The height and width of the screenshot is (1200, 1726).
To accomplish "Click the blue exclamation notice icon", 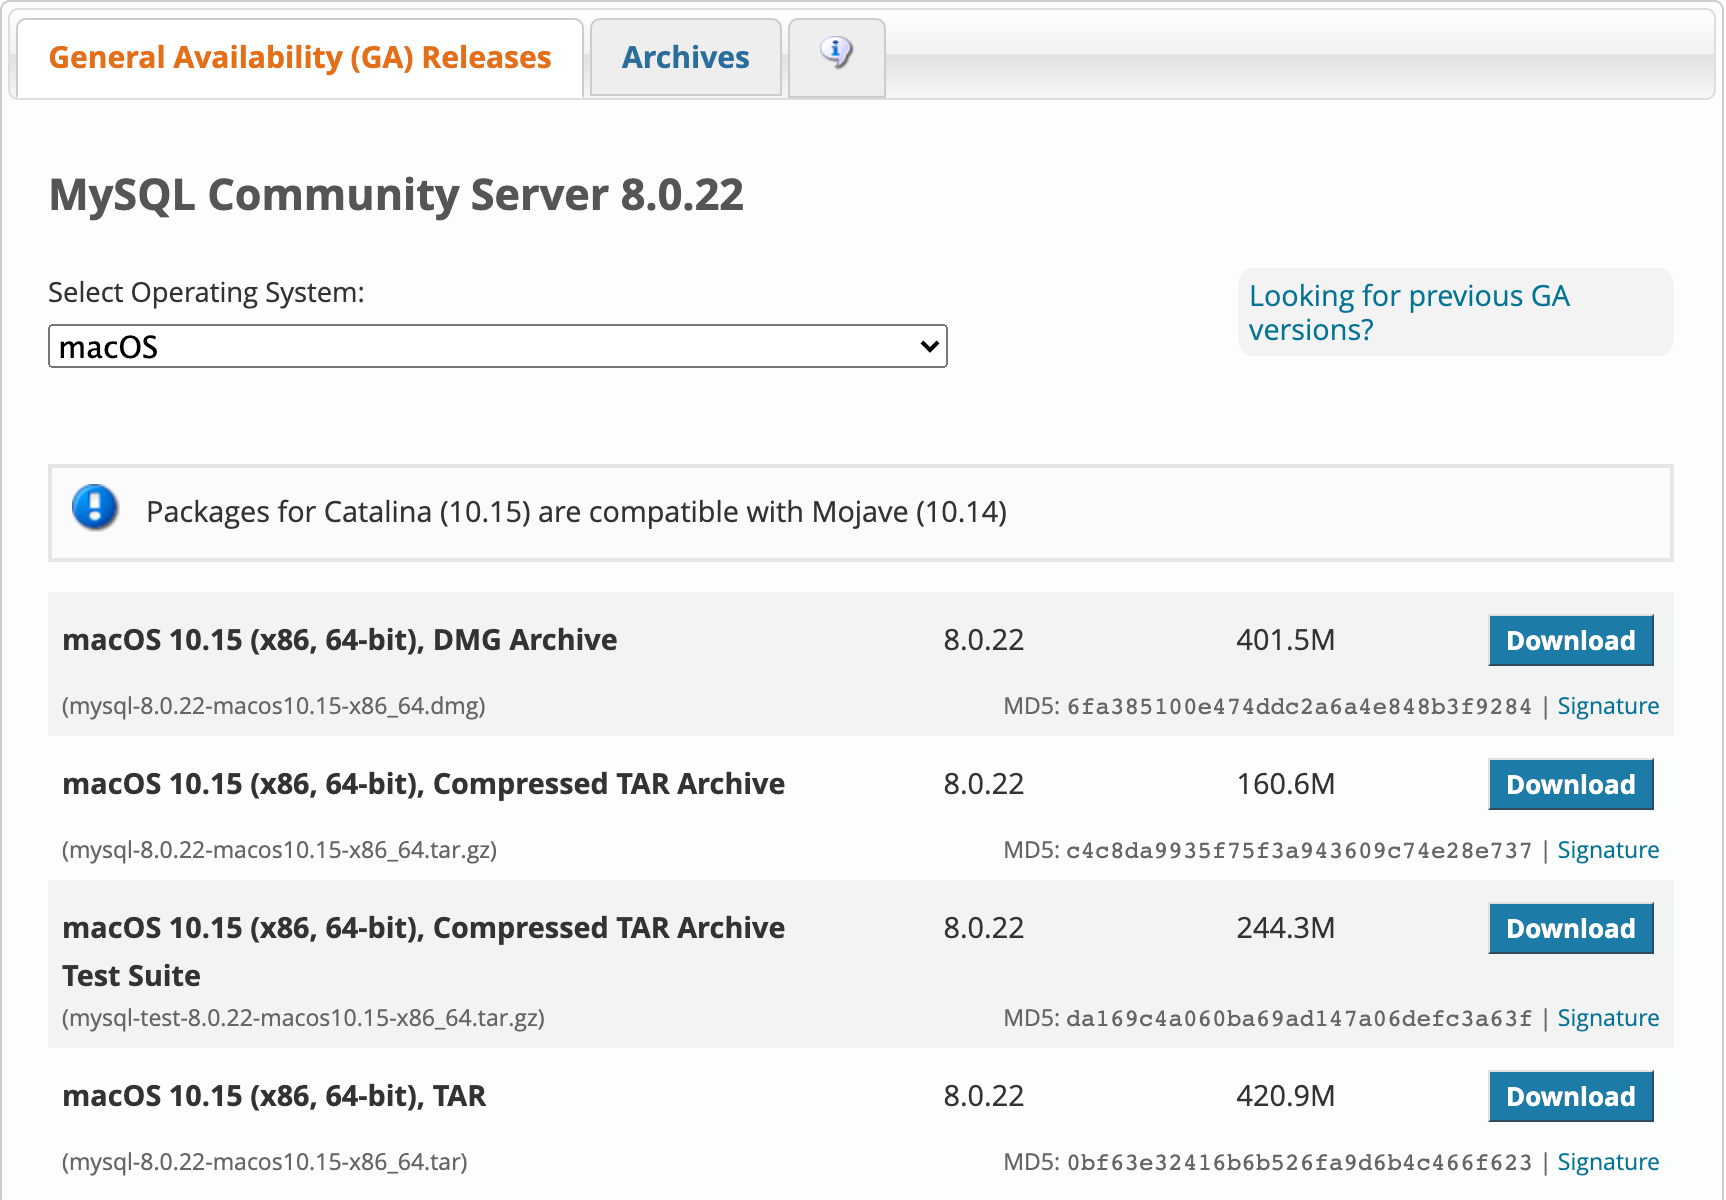I will click(95, 508).
